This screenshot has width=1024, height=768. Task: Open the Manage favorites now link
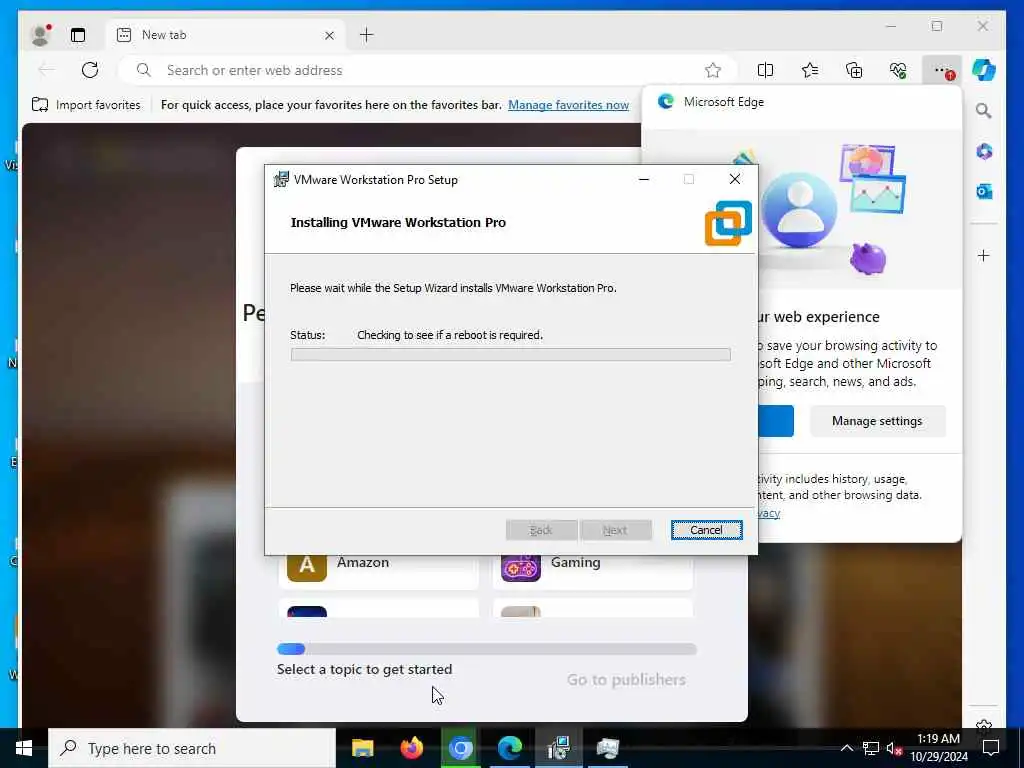pos(568,104)
